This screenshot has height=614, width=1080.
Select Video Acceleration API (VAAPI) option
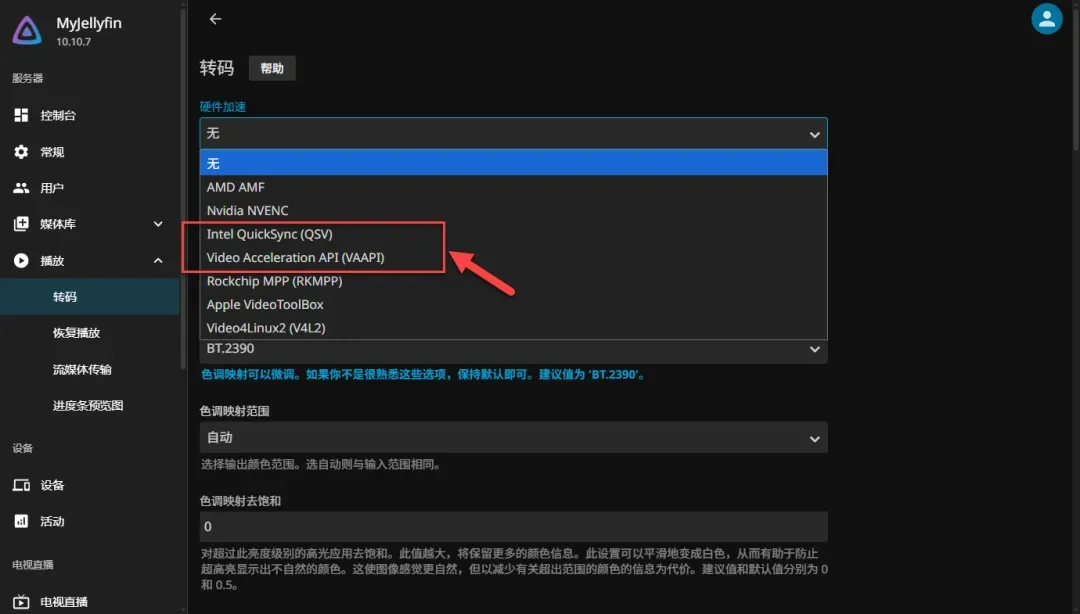click(x=513, y=257)
